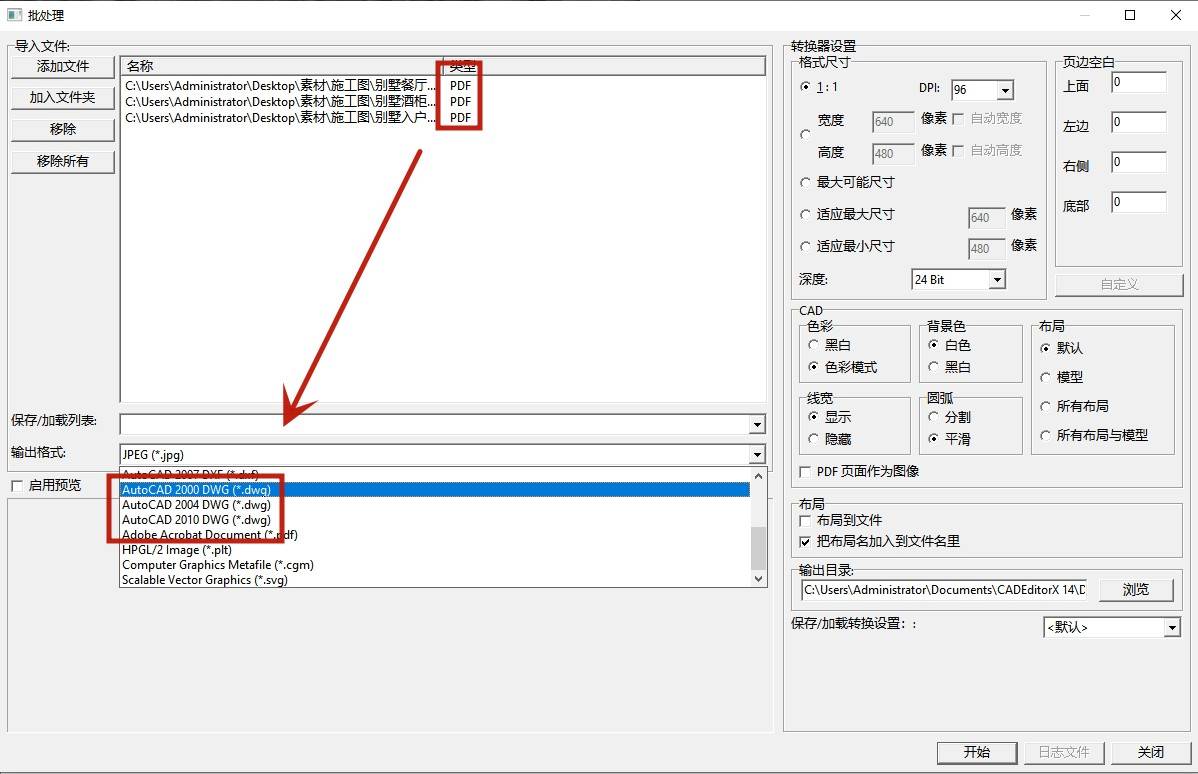Viewport: 1198px width, 774px height.
Task: Click format list scrollbar down arrow
Action: click(758, 579)
